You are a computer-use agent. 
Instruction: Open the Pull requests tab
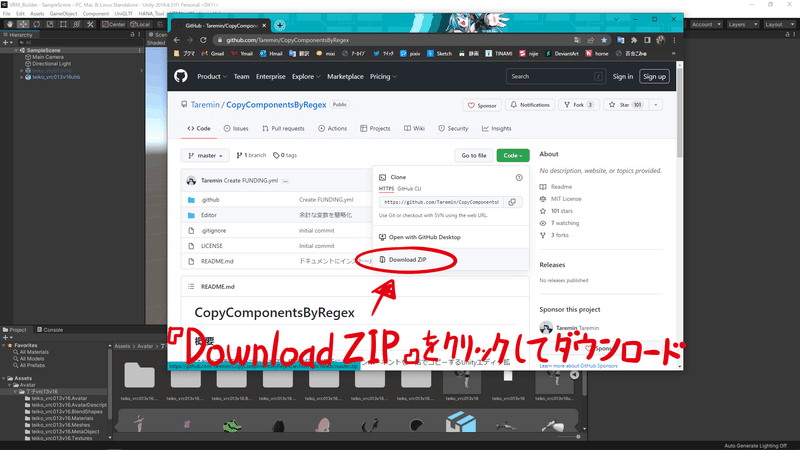(x=283, y=129)
